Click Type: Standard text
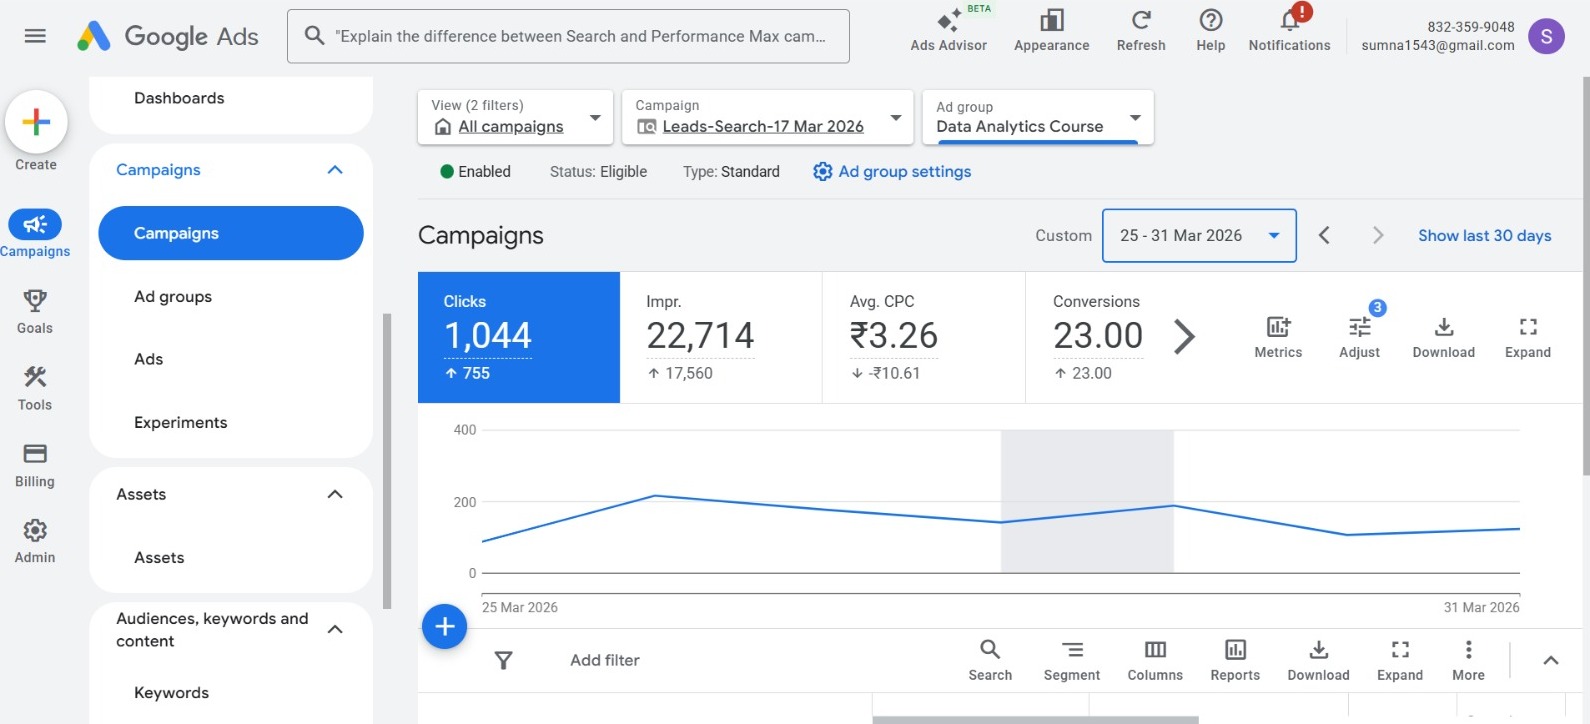 [731, 172]
